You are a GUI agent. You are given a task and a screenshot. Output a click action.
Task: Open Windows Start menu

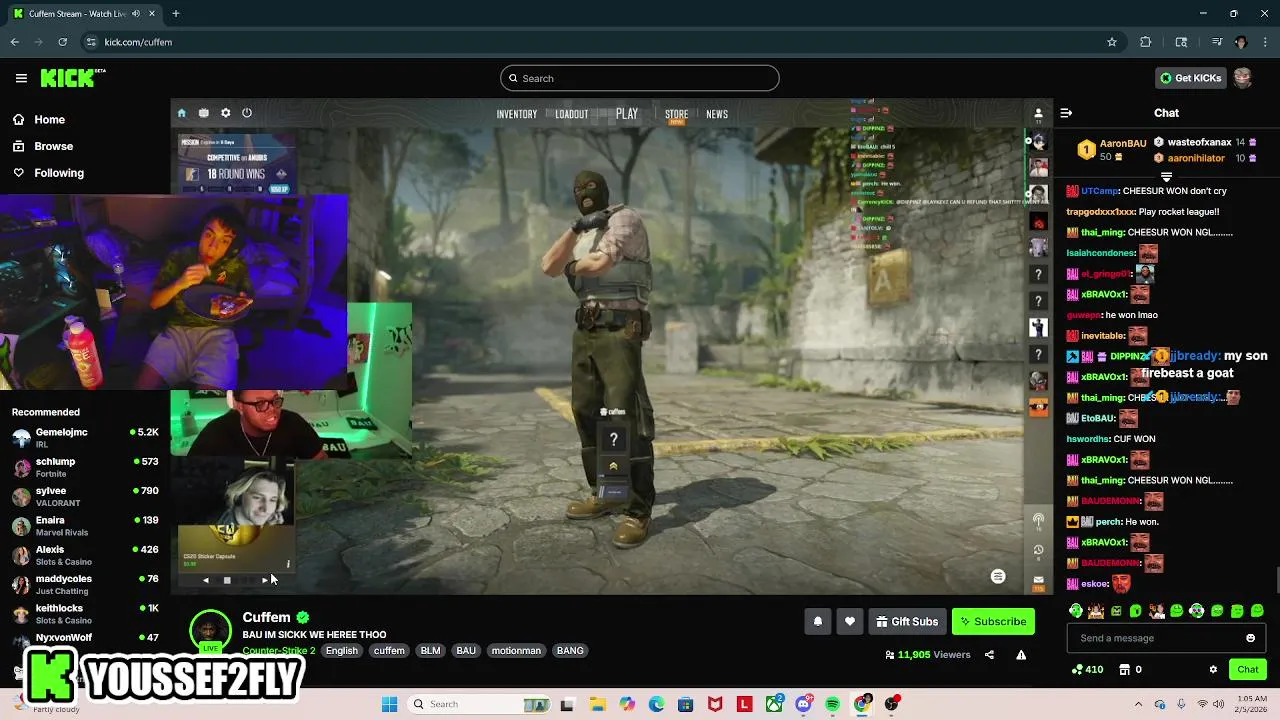(x=389, y=704)
